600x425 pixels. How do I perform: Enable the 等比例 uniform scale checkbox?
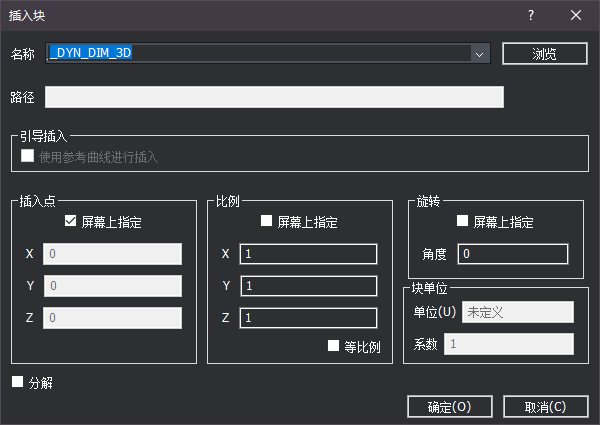pos(334,346)
